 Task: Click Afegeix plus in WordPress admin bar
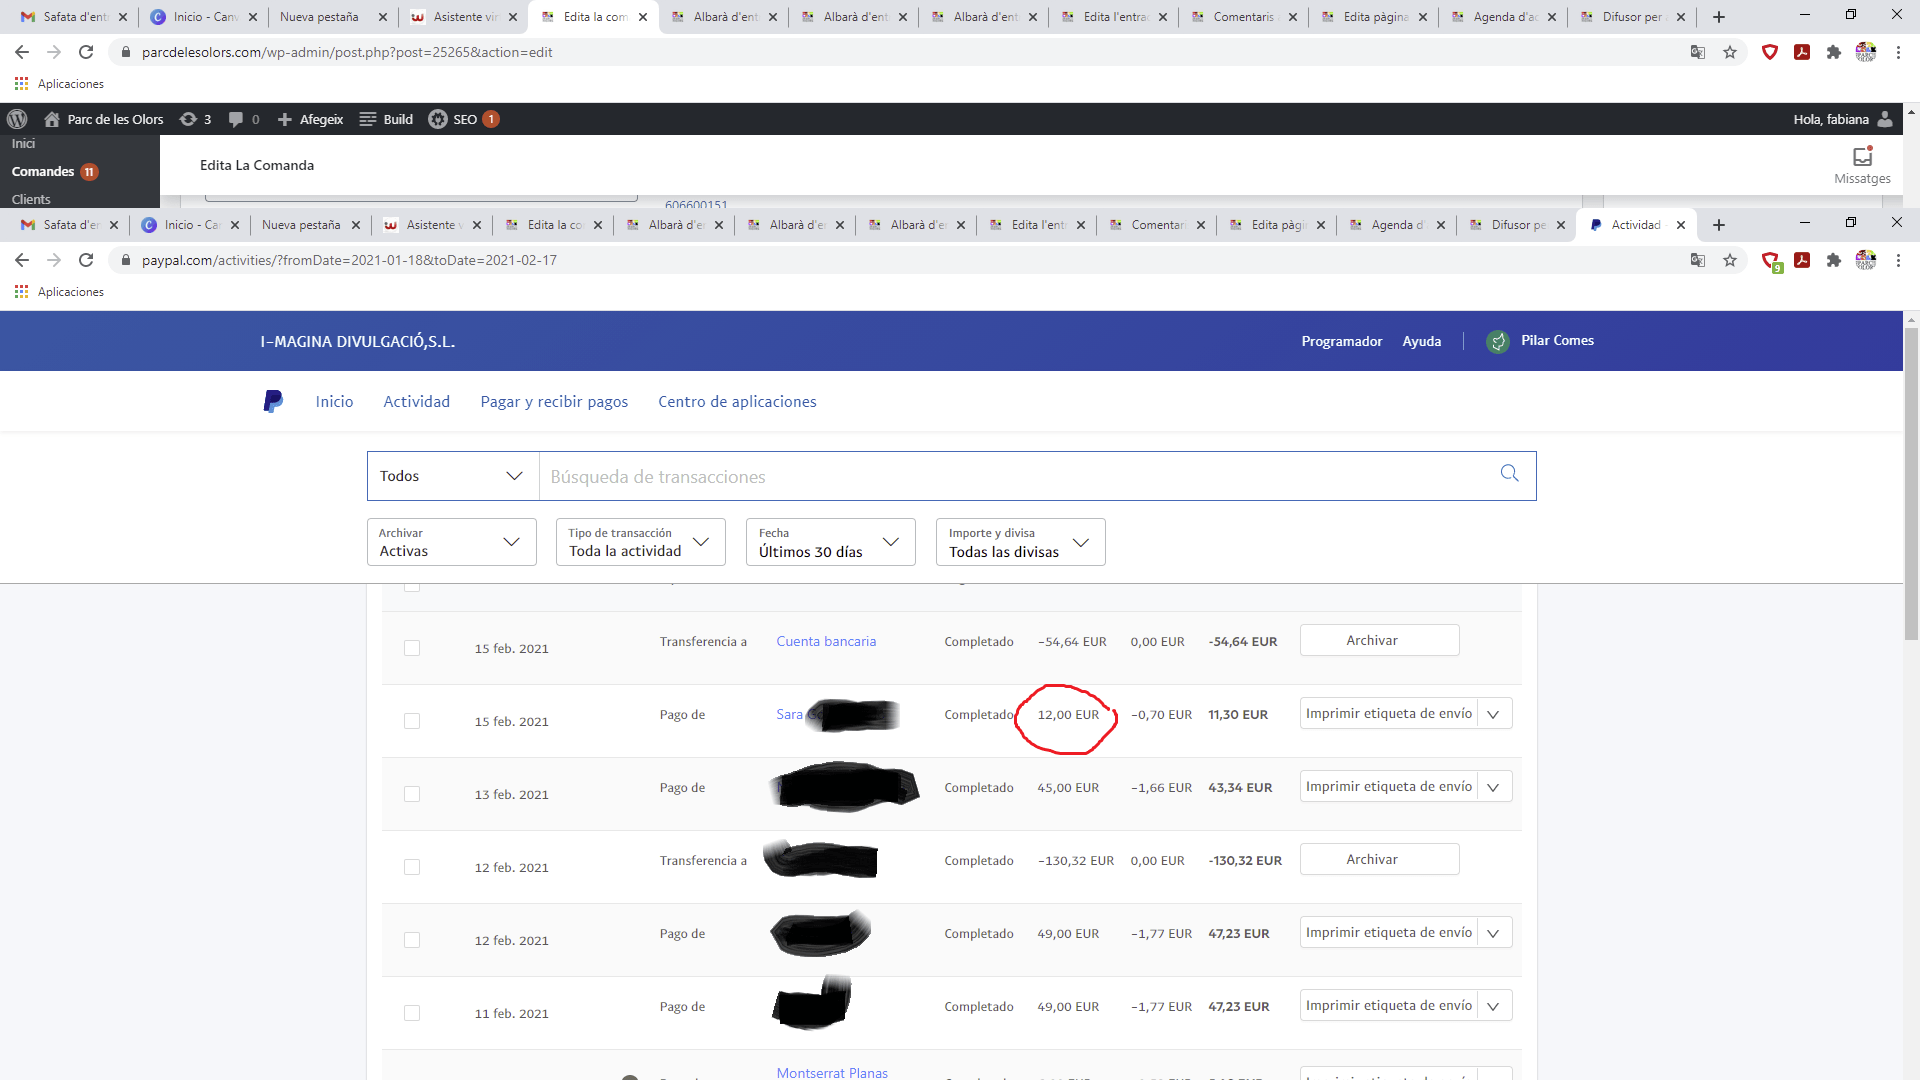coord(310,119)
